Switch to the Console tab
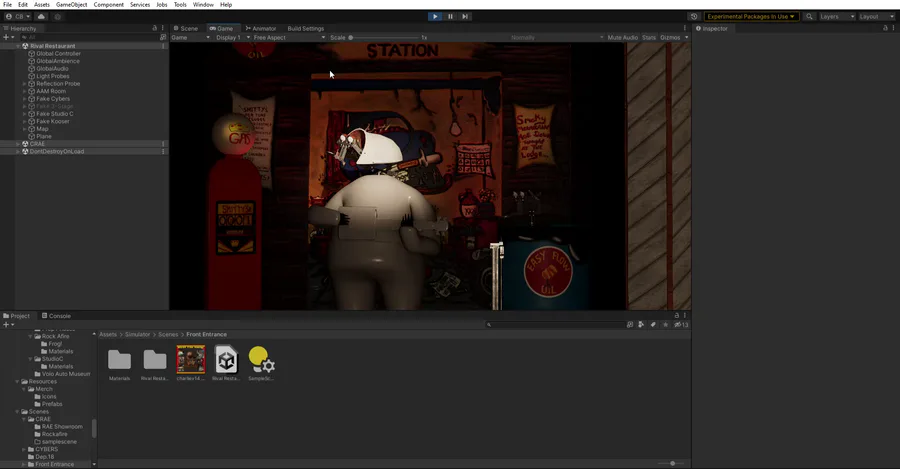900x469 pixels. (56, 316)
